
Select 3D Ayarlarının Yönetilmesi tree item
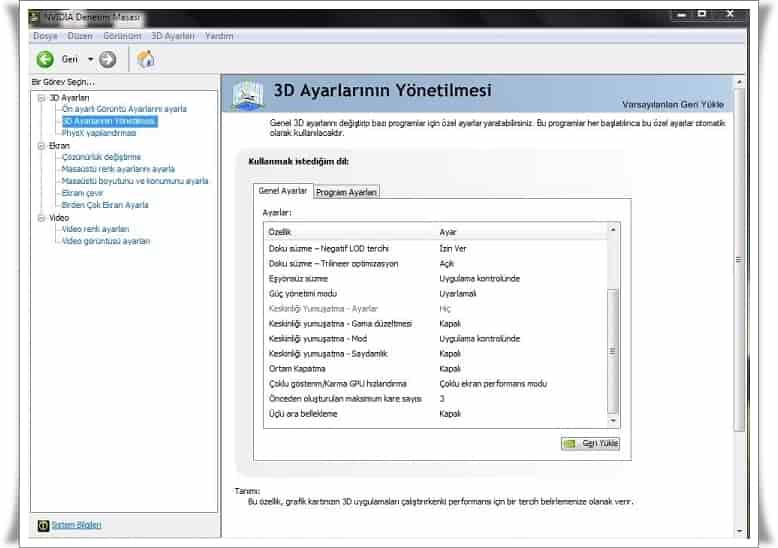(110, 122)
